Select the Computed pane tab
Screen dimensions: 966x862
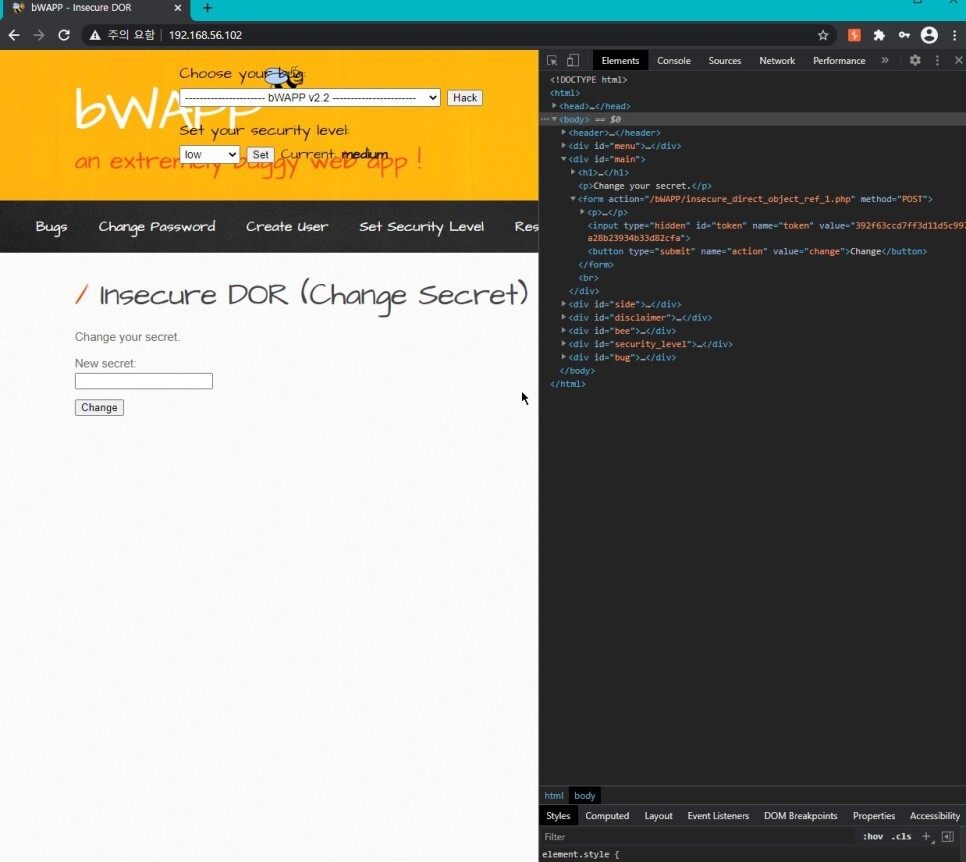tap(607, 816)
